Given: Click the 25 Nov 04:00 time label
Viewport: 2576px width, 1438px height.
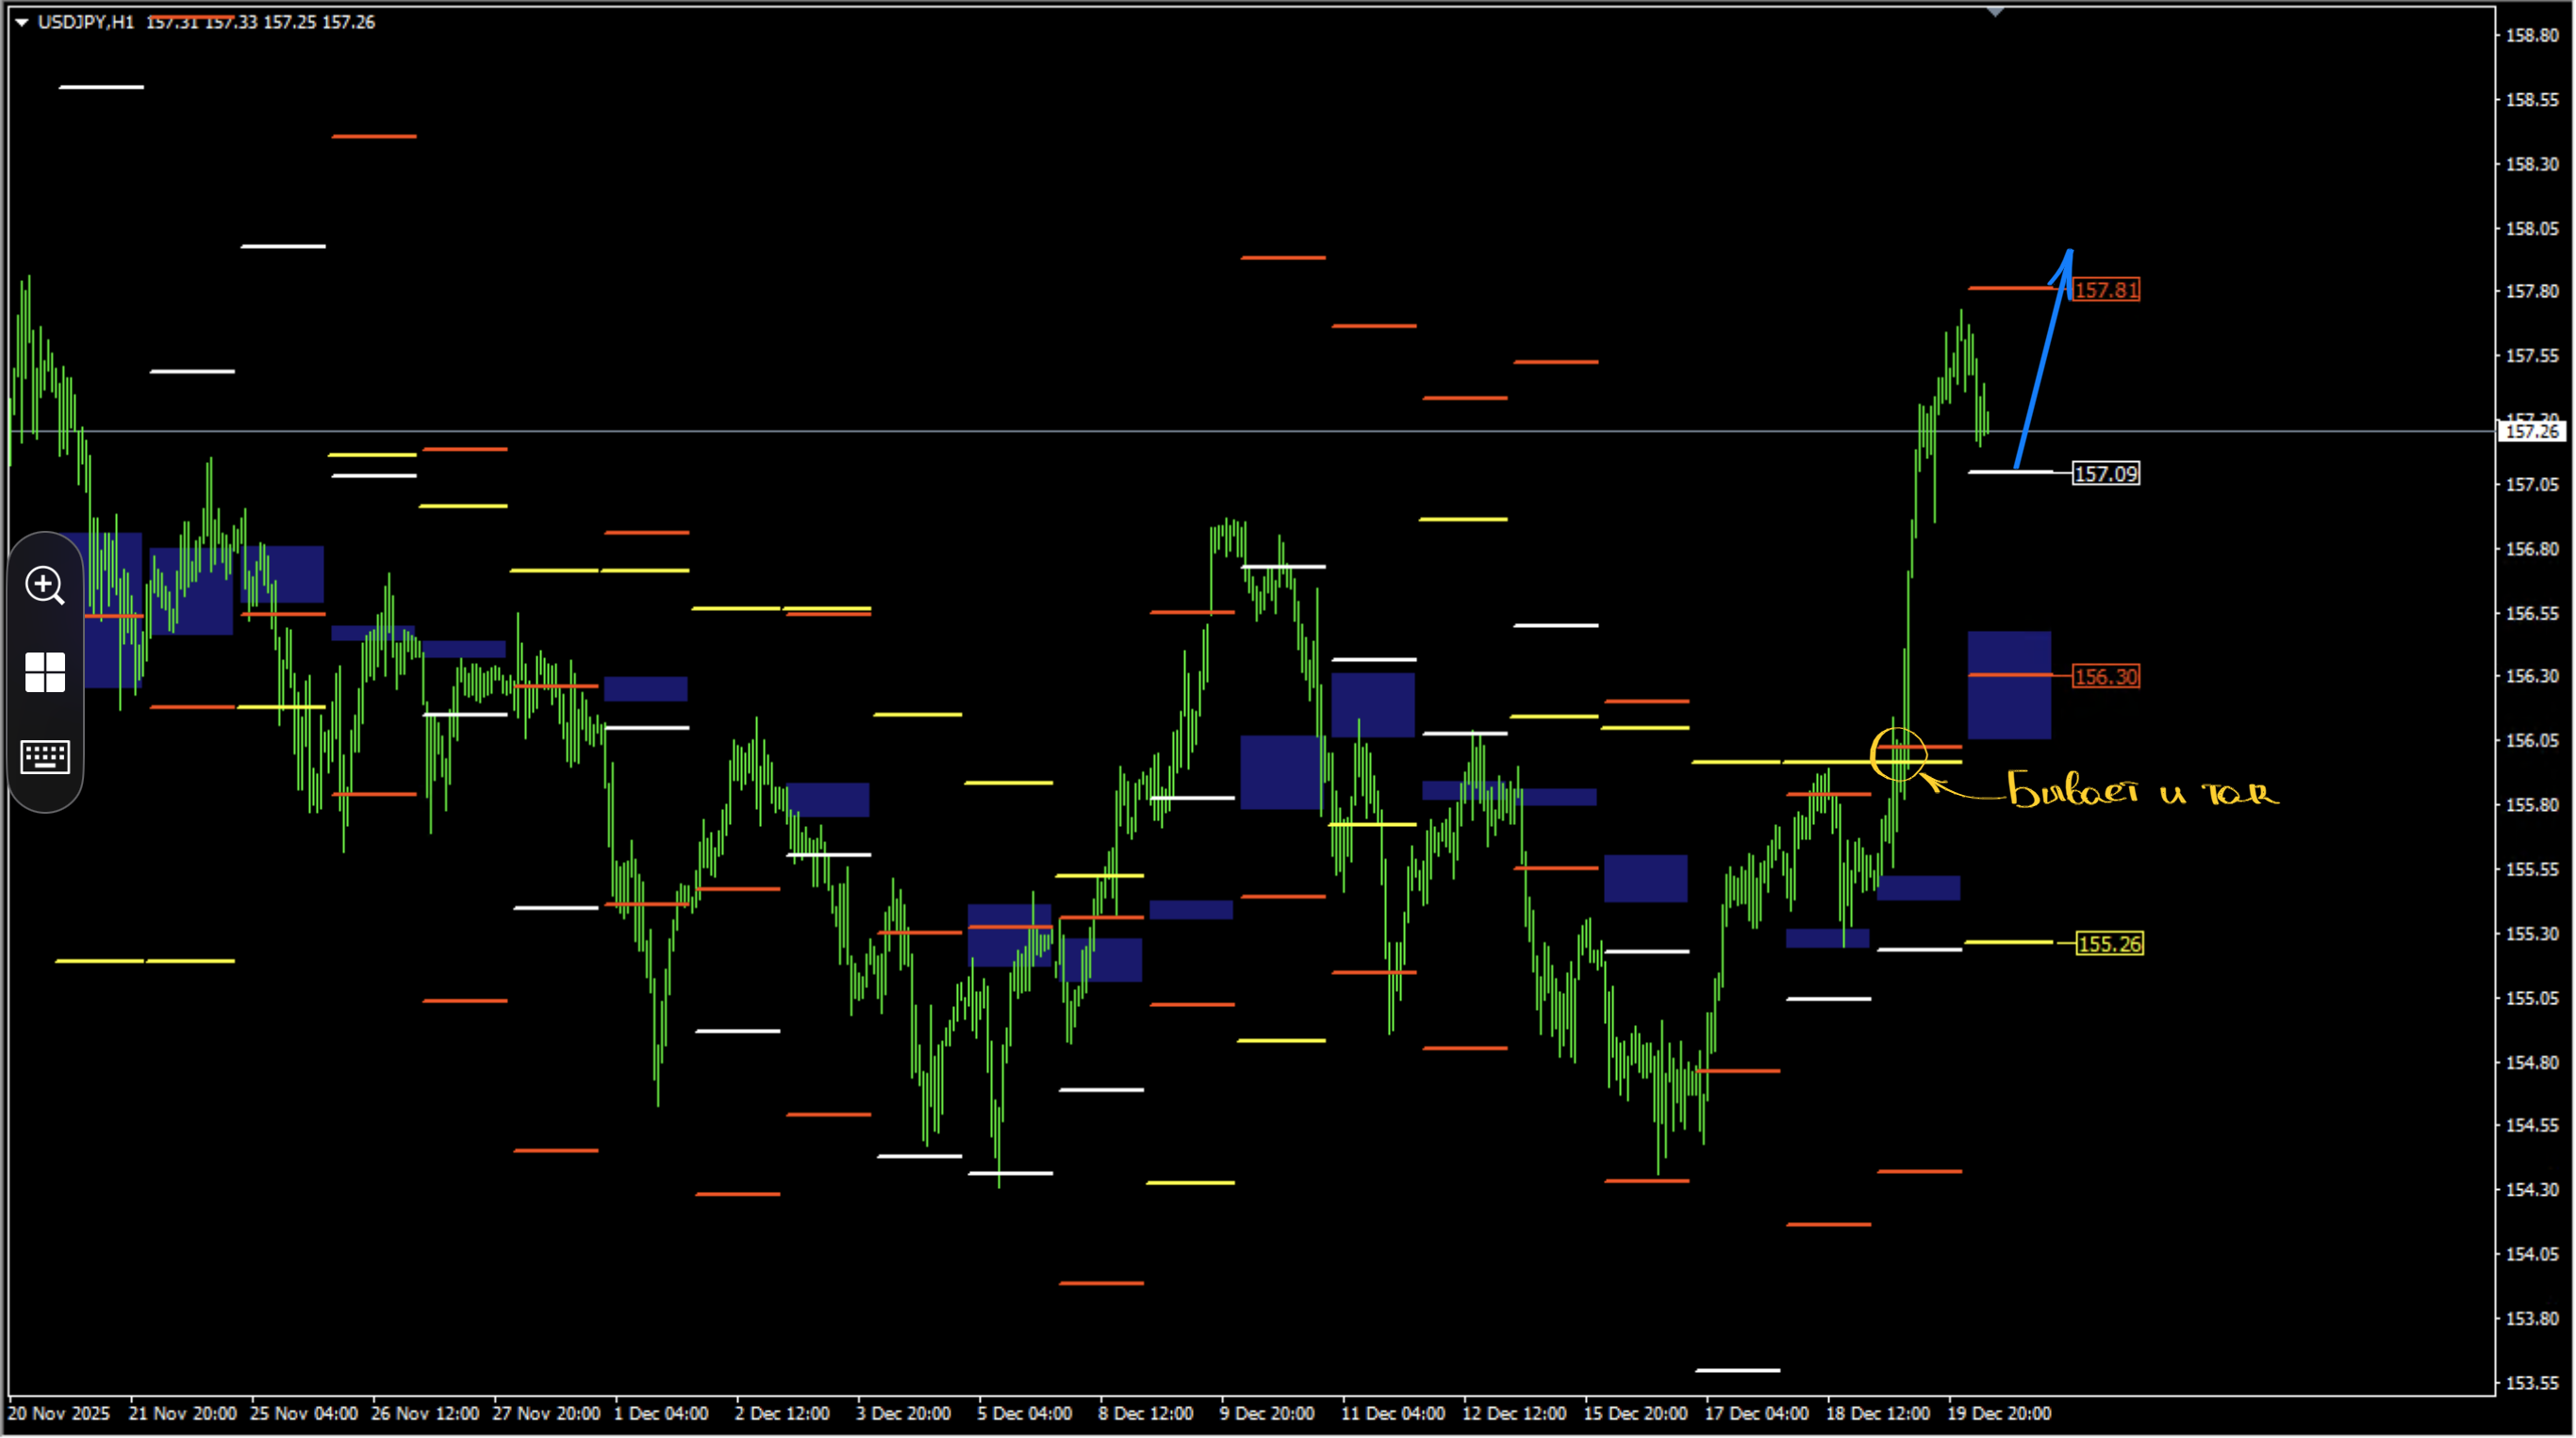Looking at the screenshot, I should coord(304,1414).
